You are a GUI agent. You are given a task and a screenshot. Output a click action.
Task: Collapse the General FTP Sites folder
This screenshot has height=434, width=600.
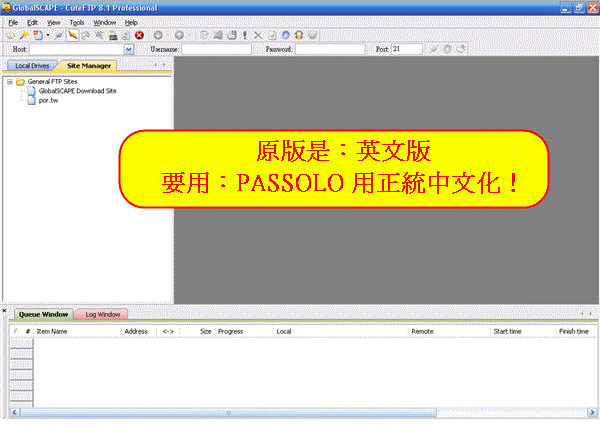click(9, 82)
